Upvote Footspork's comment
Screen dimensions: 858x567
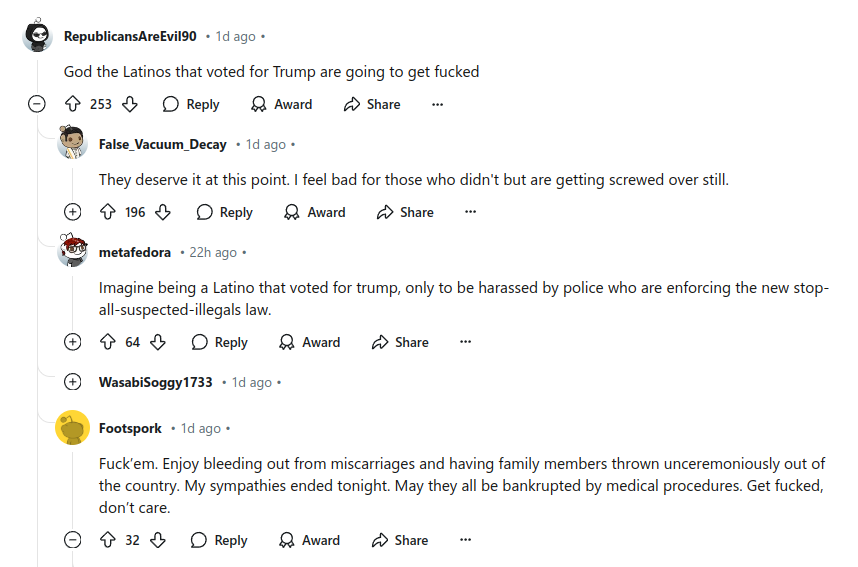pos(108,540)
